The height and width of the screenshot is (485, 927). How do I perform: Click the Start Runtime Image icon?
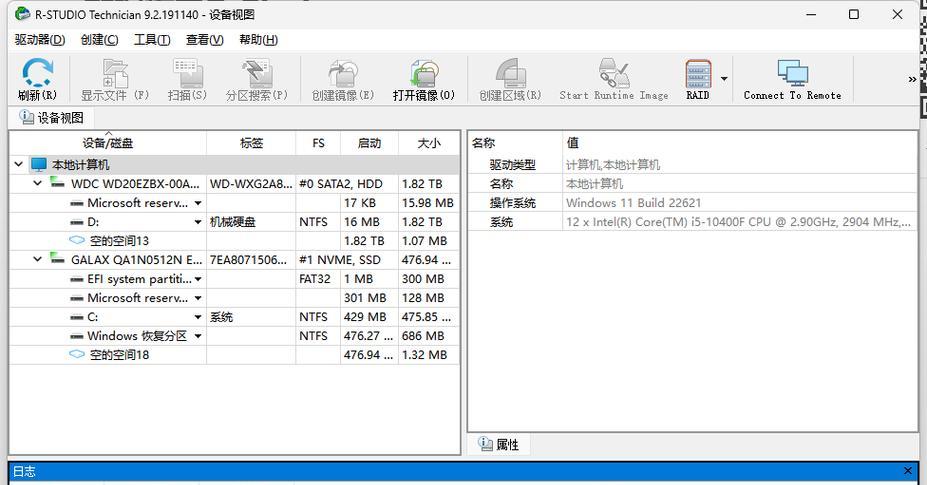point(614,73)
